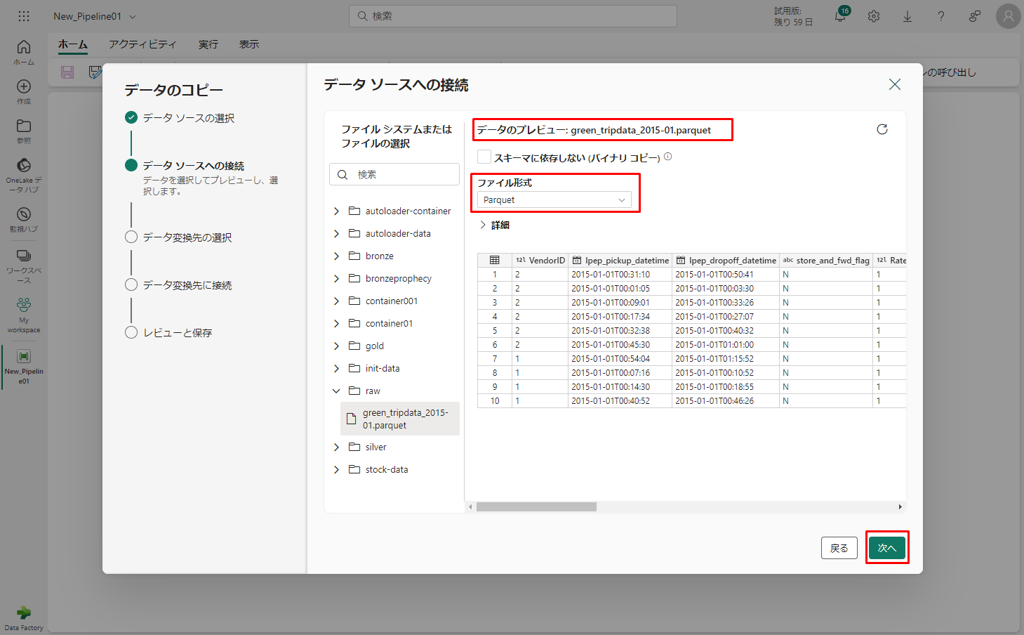Click the table grid icon in preview header

(x=494, y=260)
